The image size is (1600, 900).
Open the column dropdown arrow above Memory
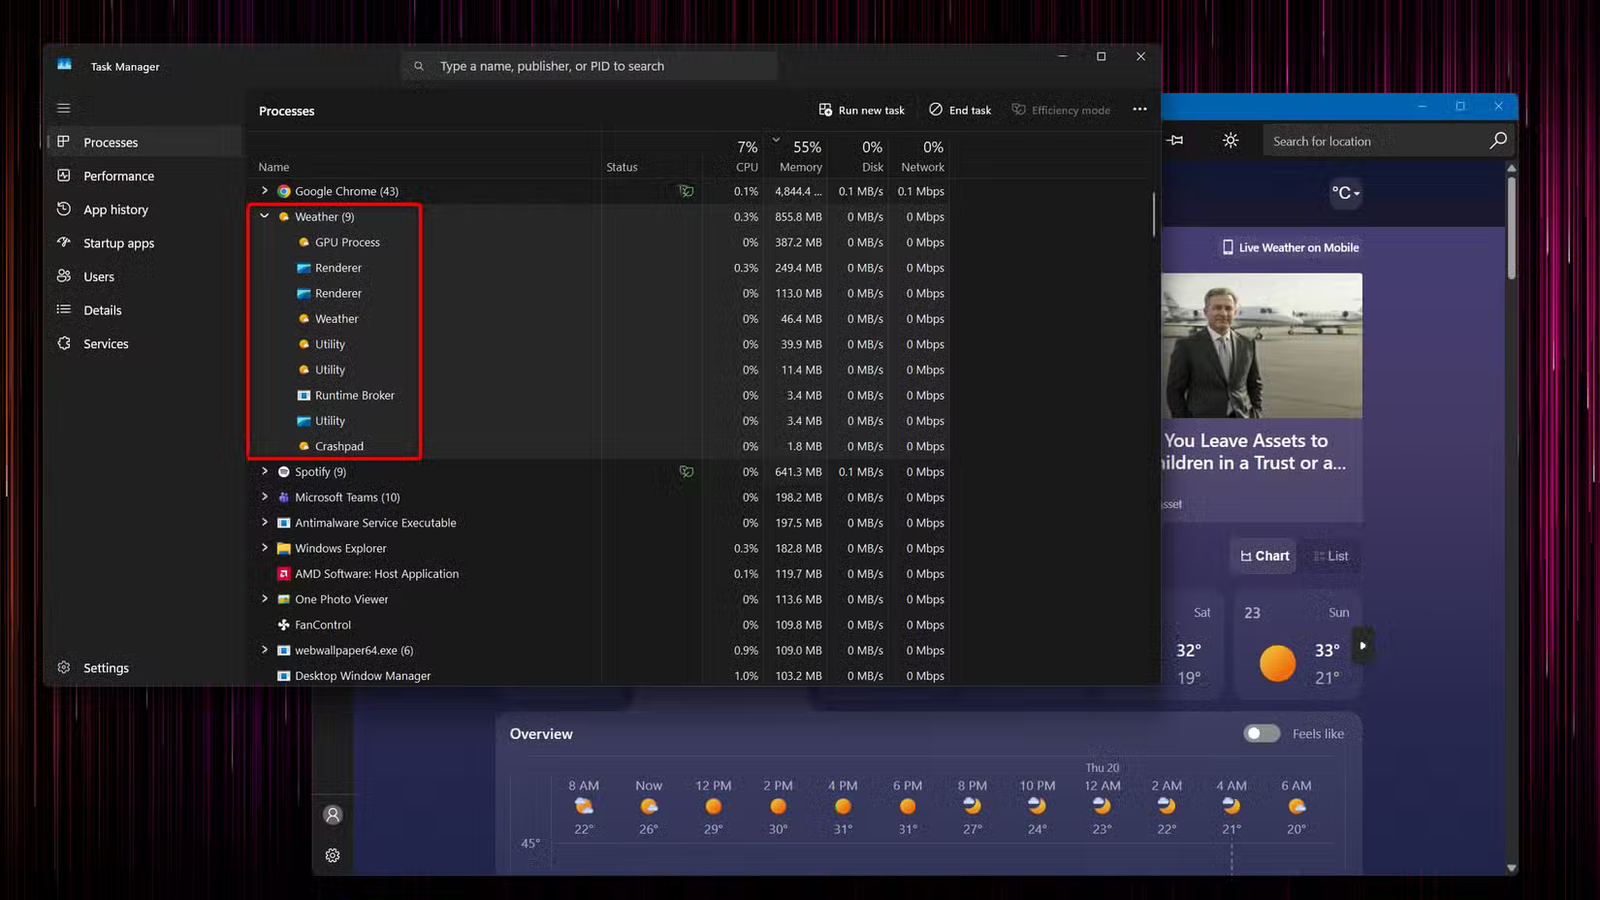(x=776, y=139)
